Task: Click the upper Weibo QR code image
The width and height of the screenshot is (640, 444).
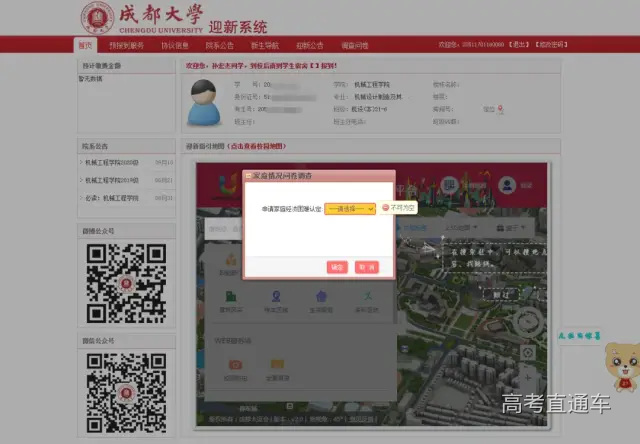Action: 127,284
